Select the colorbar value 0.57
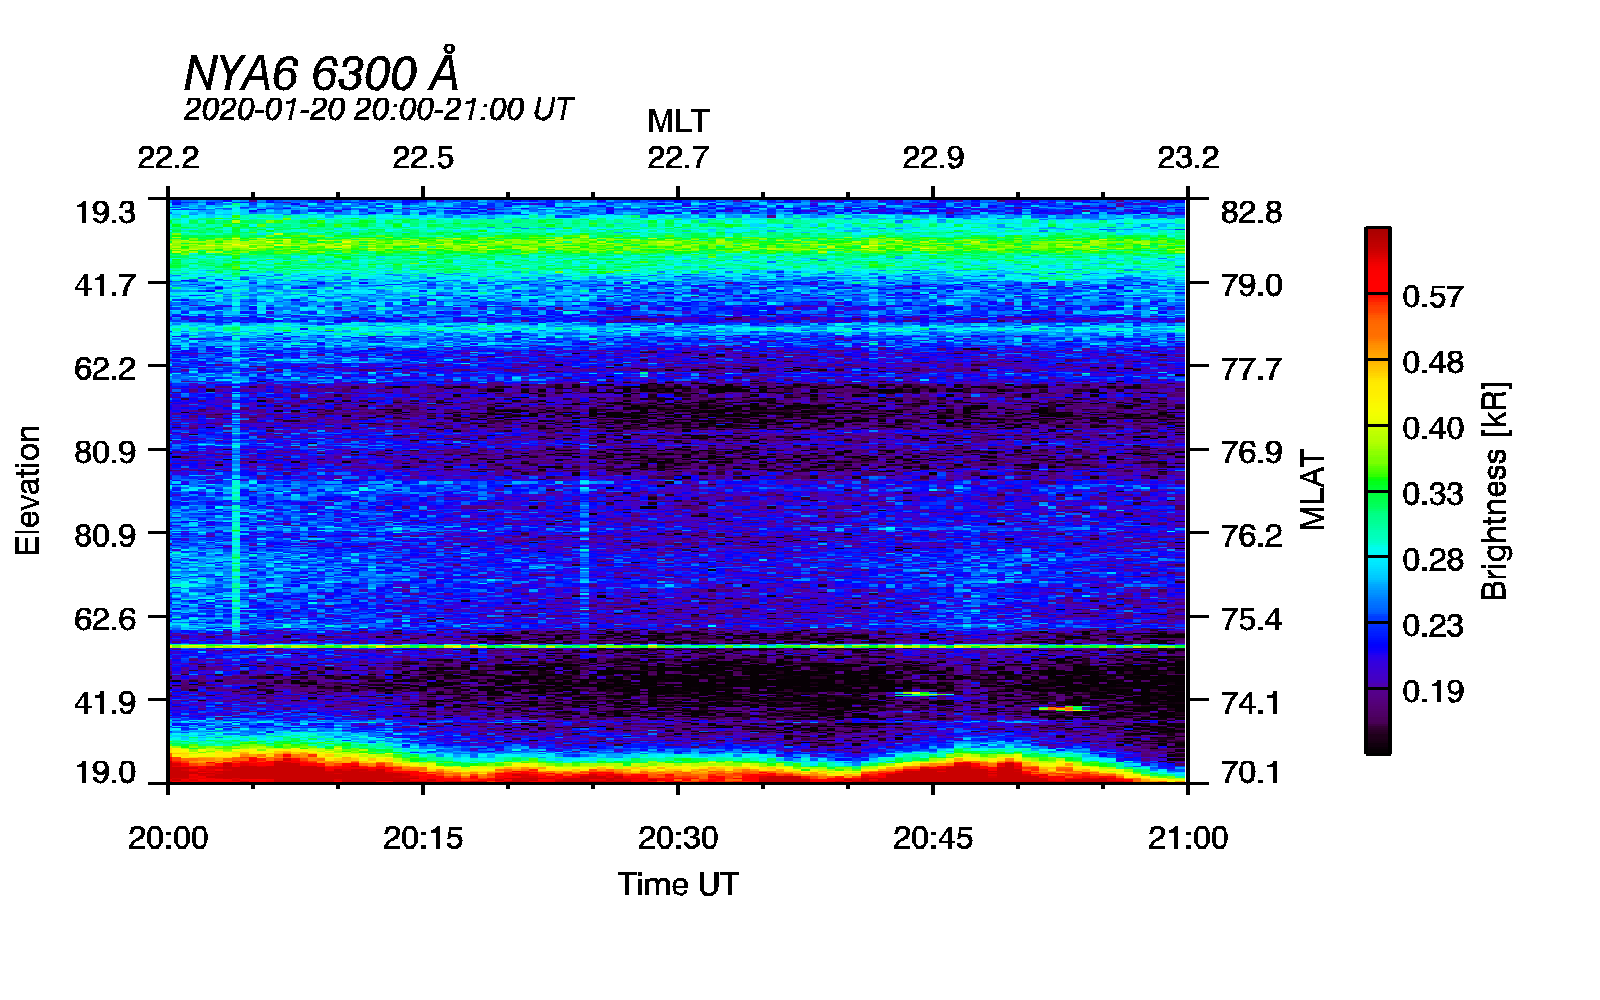Screen dimensions: 1600x1000 click(x=1433, y=296)
